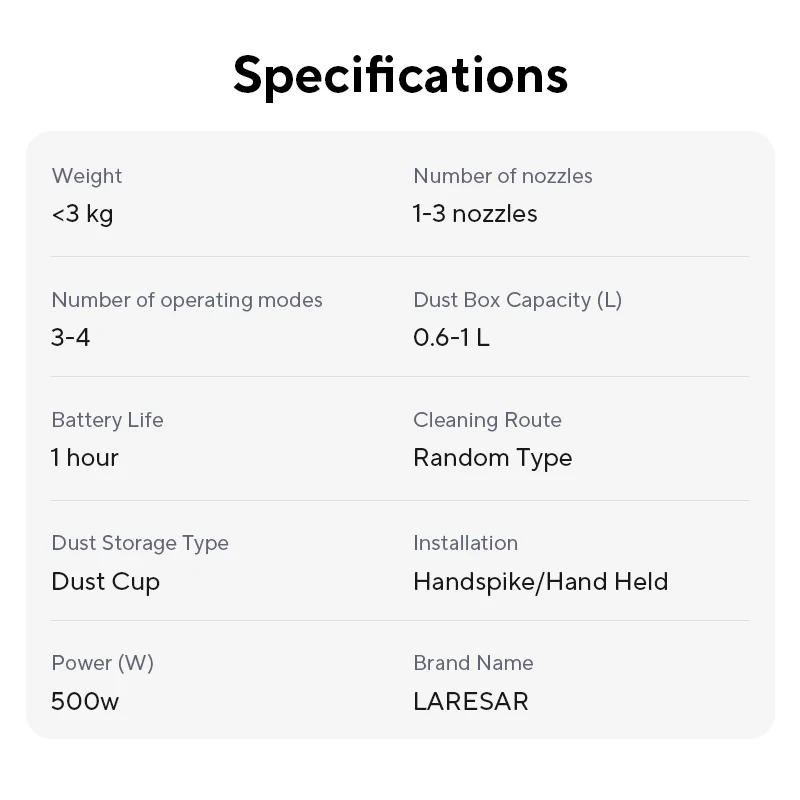Image resolution: width=800 pixels, height=800 pixels.
Task: Click the "Handspike/Hand Held" value
Action: click(x=540, y=582)
